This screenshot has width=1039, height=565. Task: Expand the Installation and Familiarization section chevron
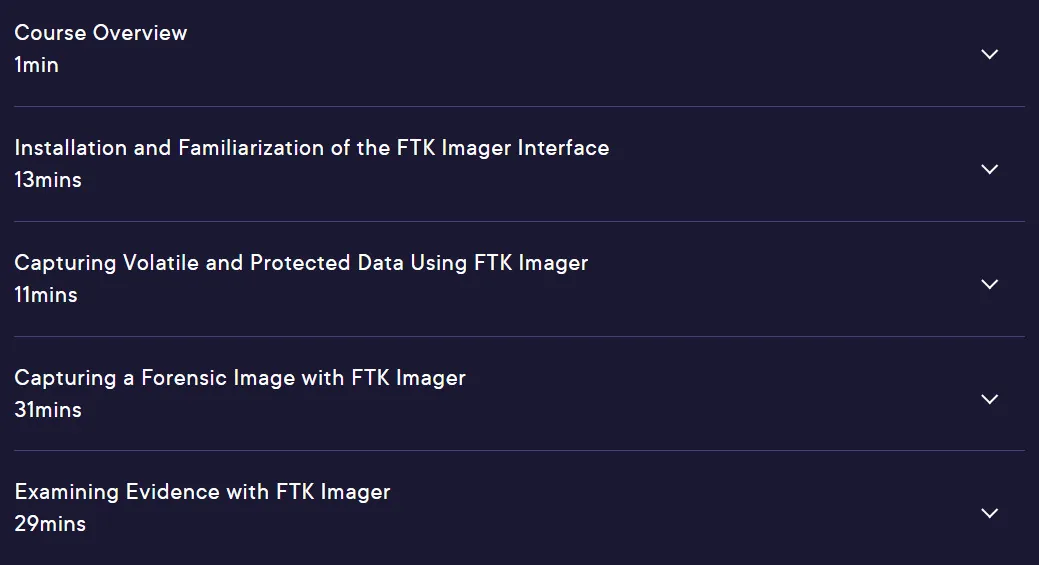point(989,170)
